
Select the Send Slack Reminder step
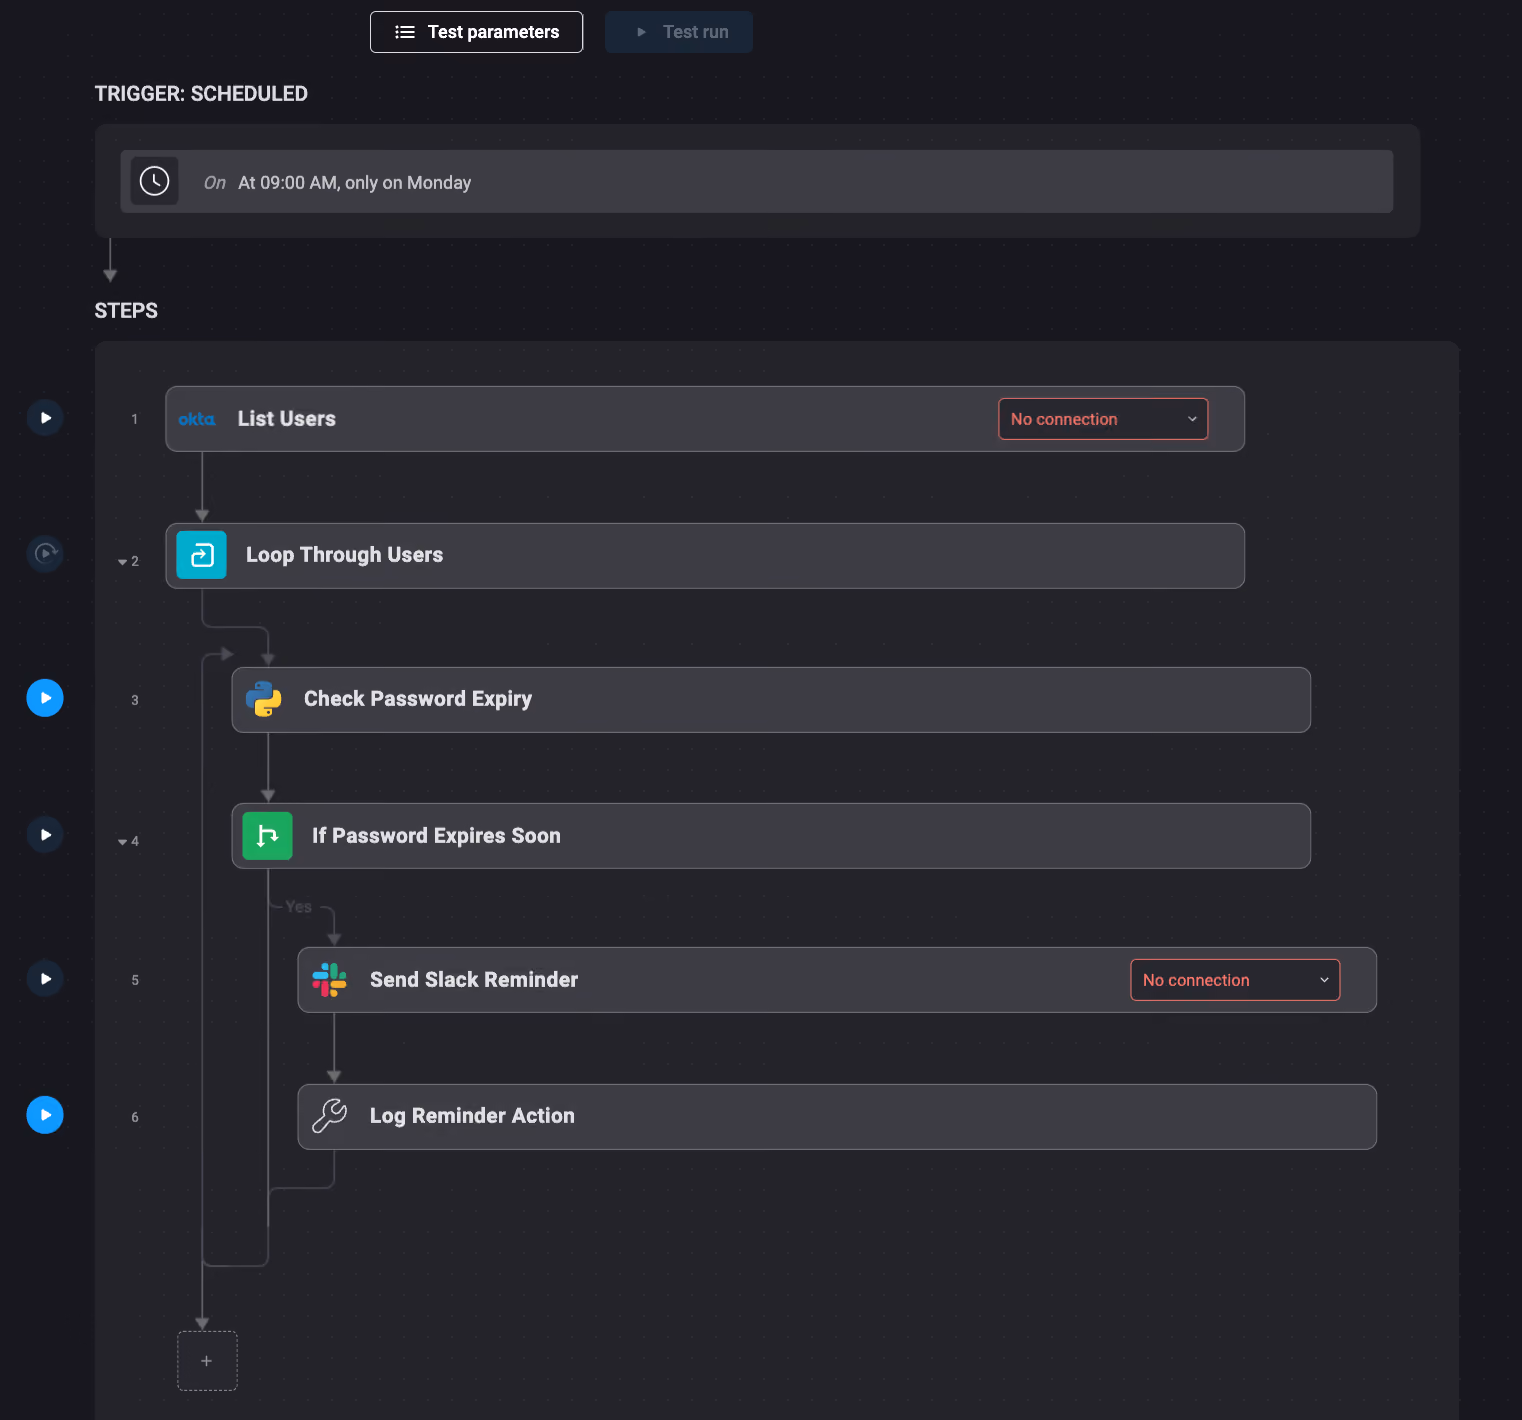tap(837, 980)
